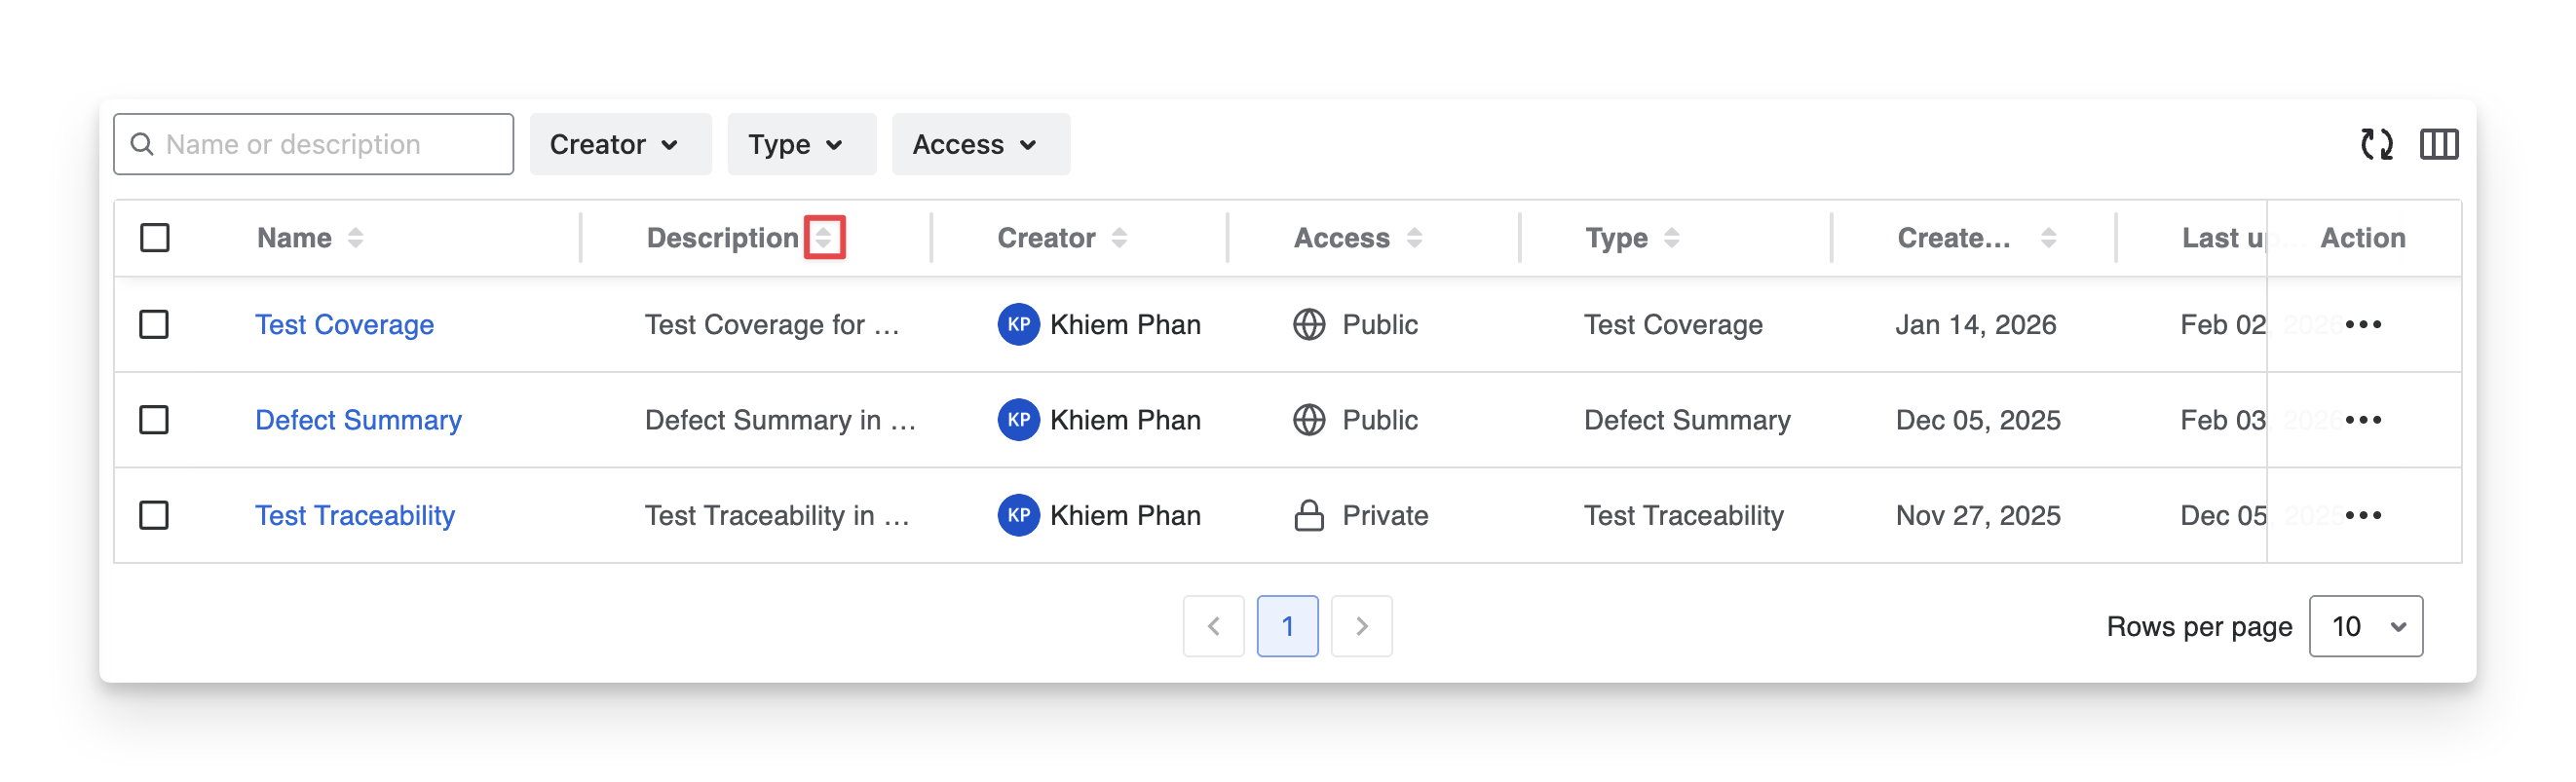Screen dimensions: 2576x782
Task: Sort by Creator column arrows
Action: pos(1119,238)
